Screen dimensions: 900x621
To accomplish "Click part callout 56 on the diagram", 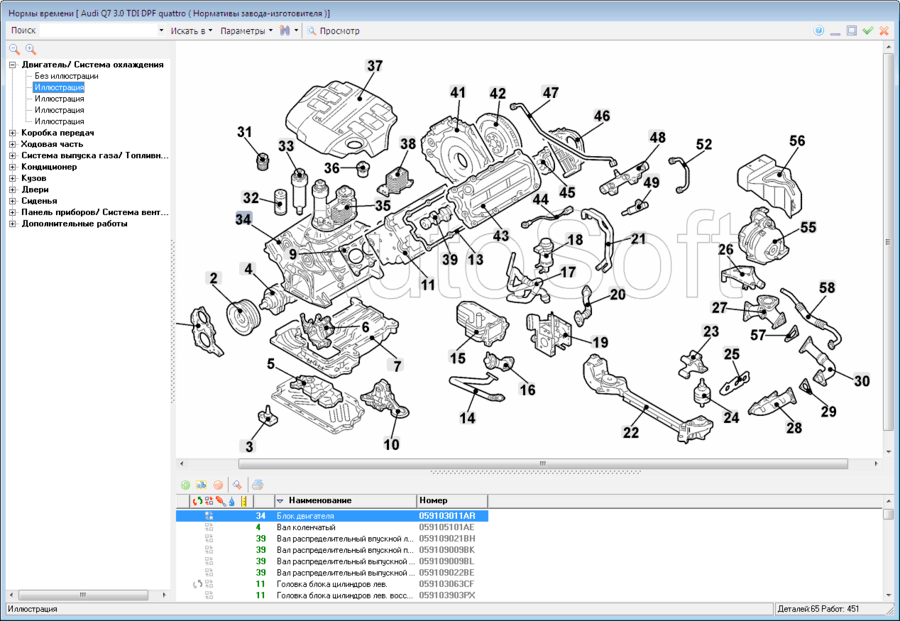I will click(797, 141).
